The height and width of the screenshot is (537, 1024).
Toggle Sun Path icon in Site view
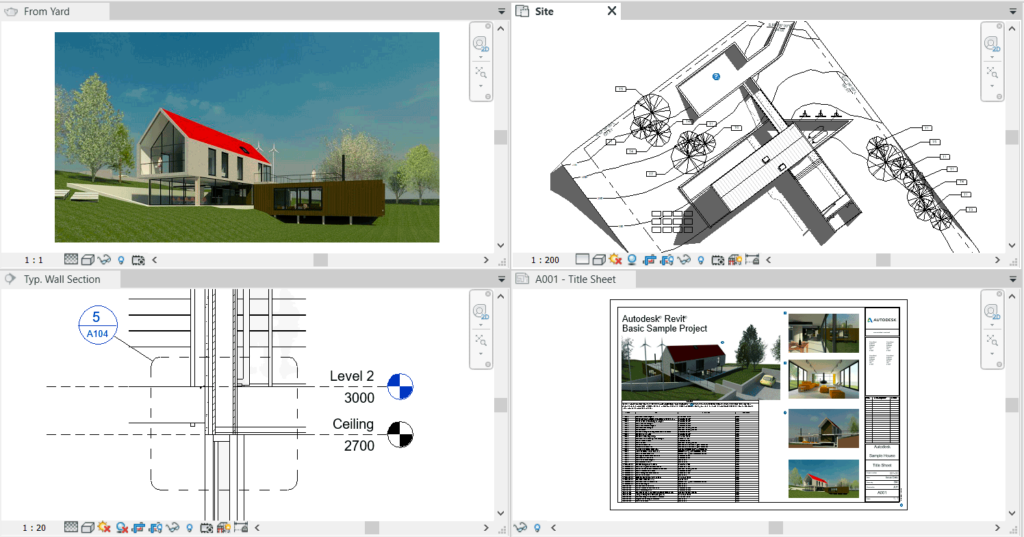click(x=615, y=259)
